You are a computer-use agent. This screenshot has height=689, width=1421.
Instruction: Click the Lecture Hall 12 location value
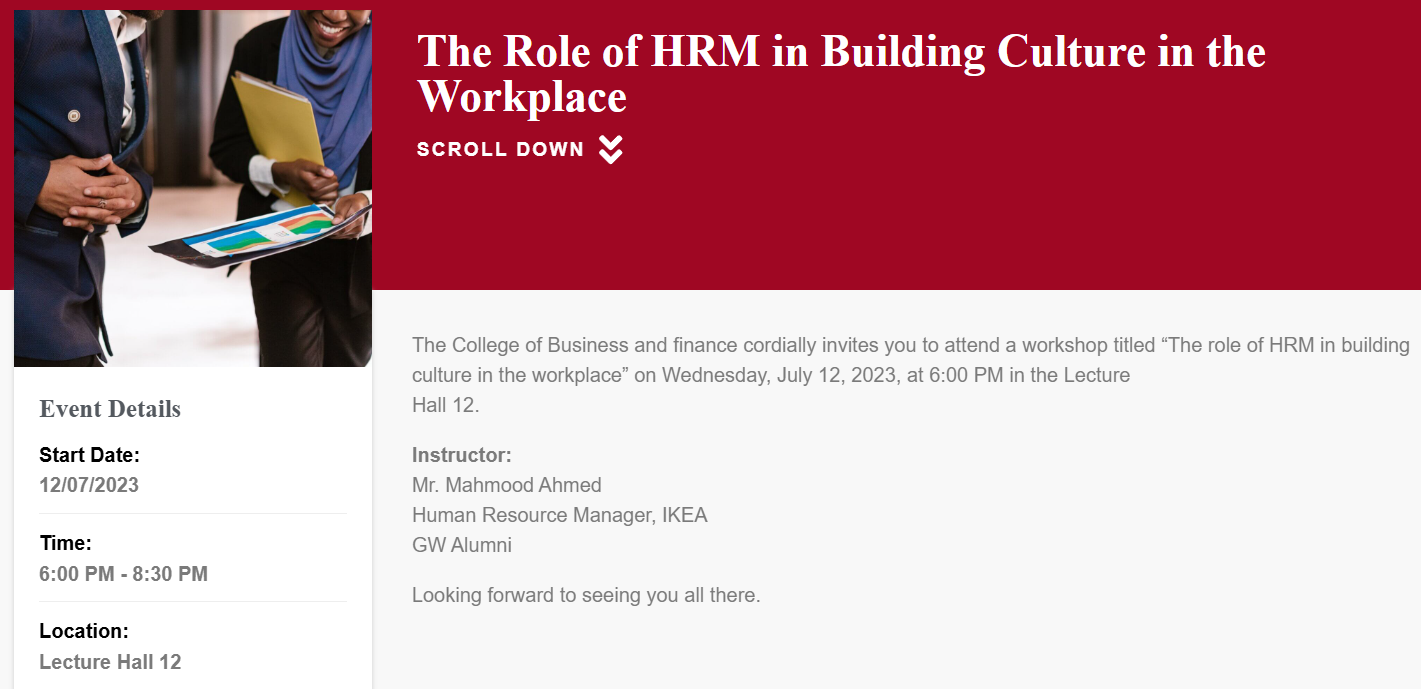tap(110, 662)
